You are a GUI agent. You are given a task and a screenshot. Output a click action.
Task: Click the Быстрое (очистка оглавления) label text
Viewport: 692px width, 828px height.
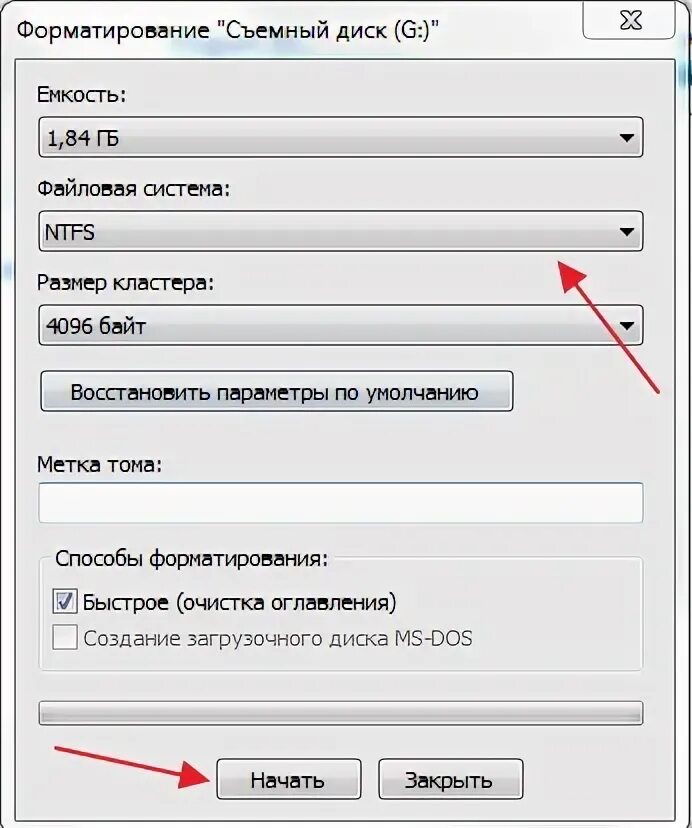pos(239,602)
